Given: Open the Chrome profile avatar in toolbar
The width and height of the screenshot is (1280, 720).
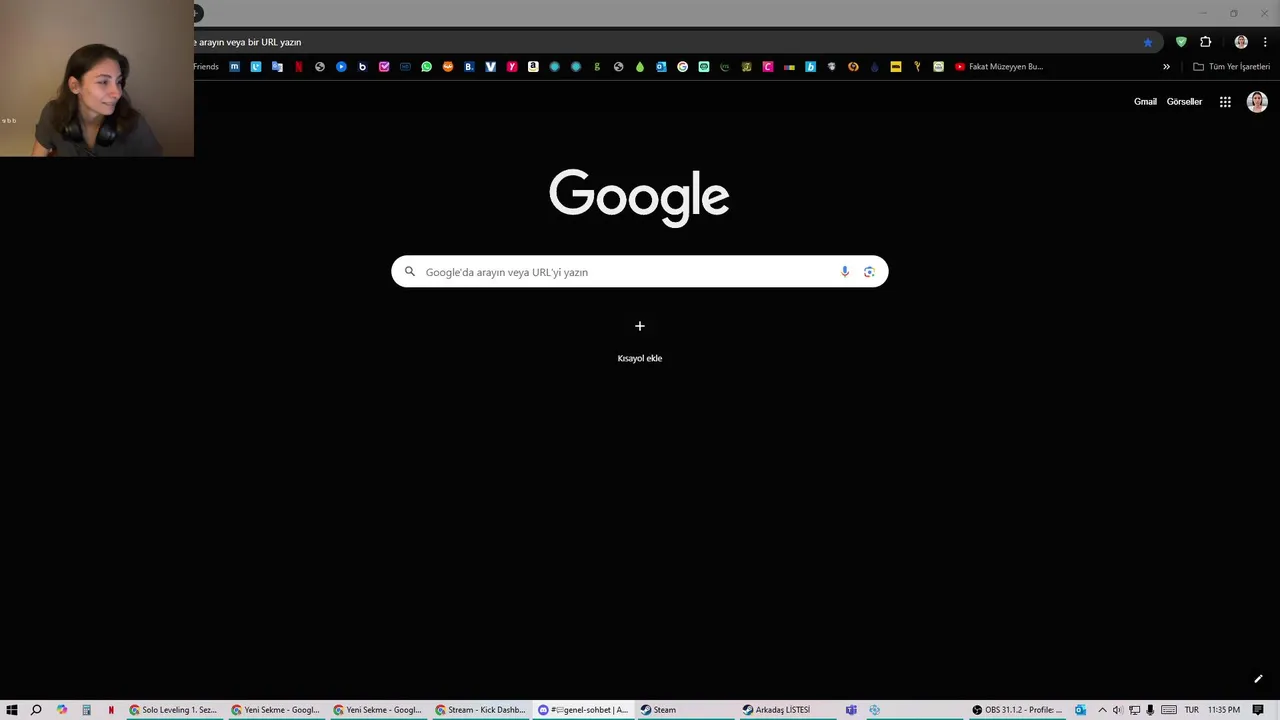Looking at the screenshot, I should 1241,42.
